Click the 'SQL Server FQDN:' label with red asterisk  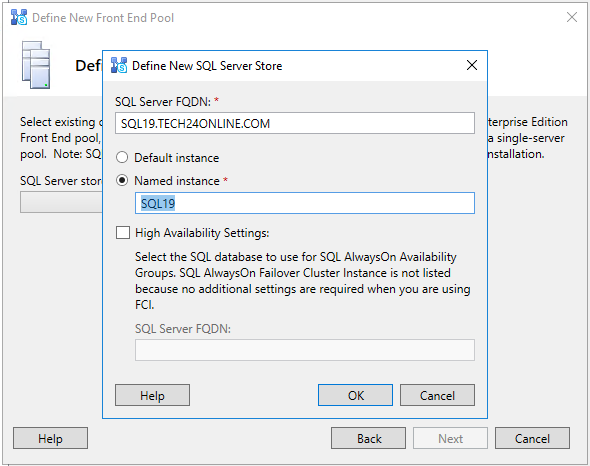(x=167, y=102)
